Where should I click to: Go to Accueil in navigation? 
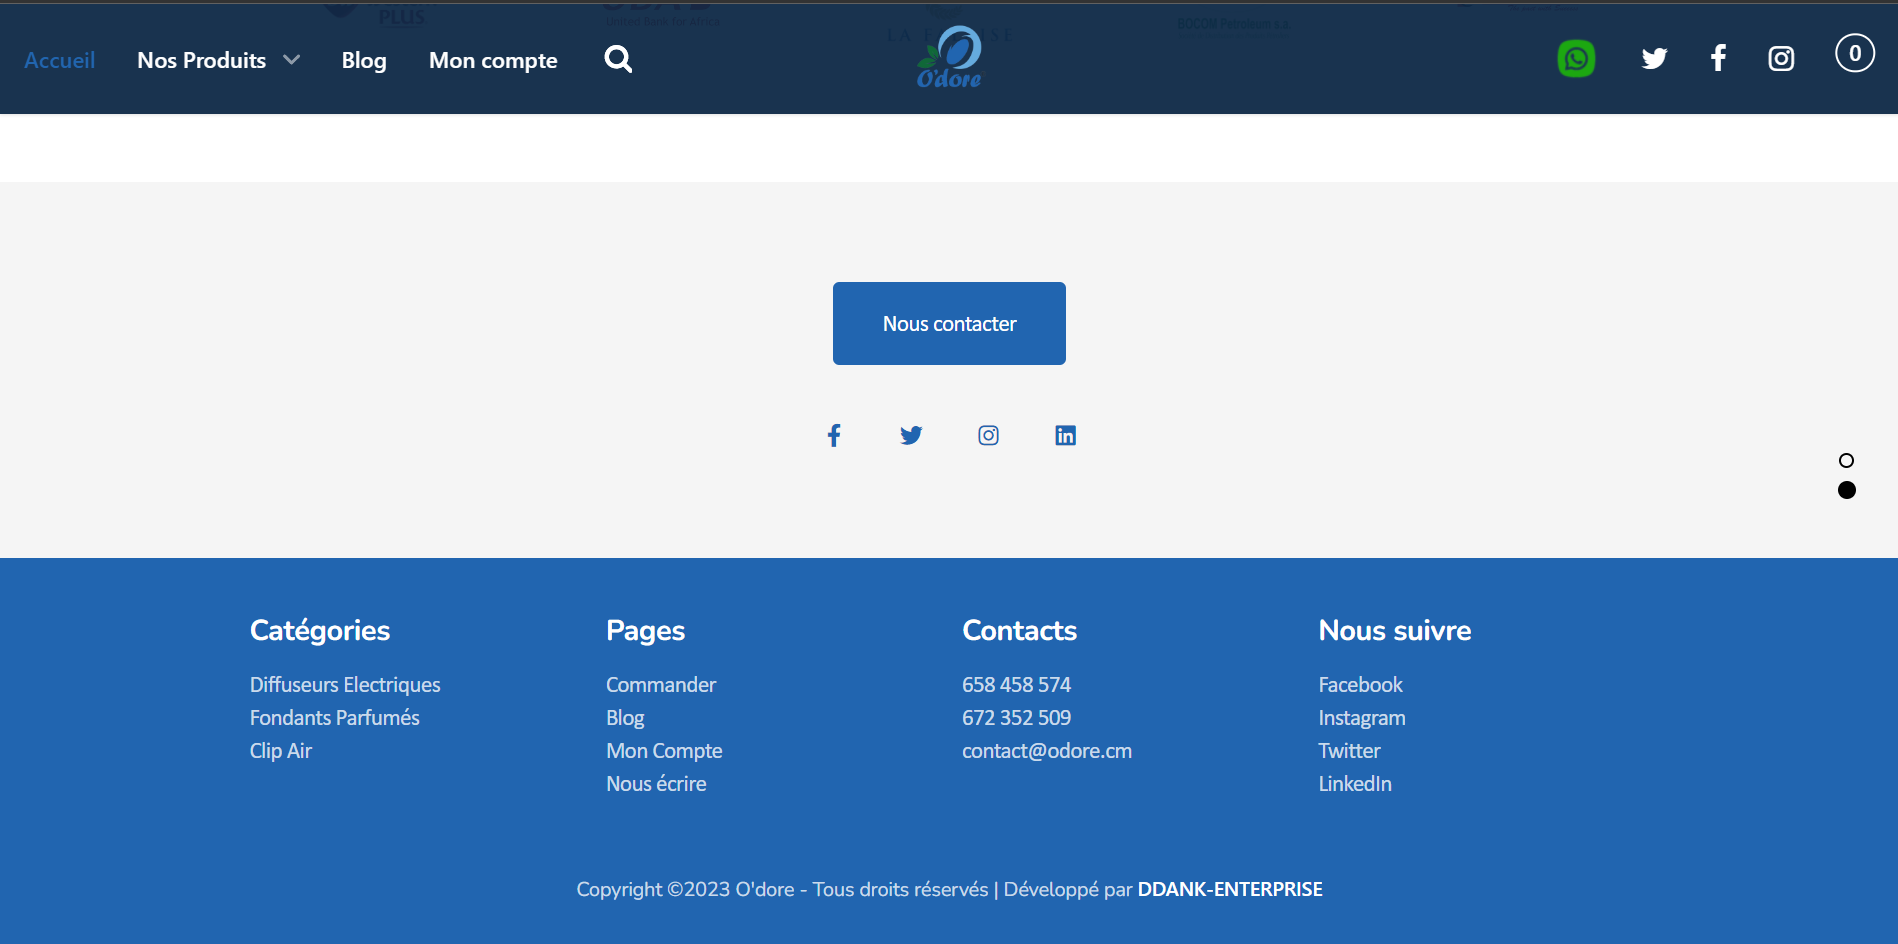click(60, 60)
